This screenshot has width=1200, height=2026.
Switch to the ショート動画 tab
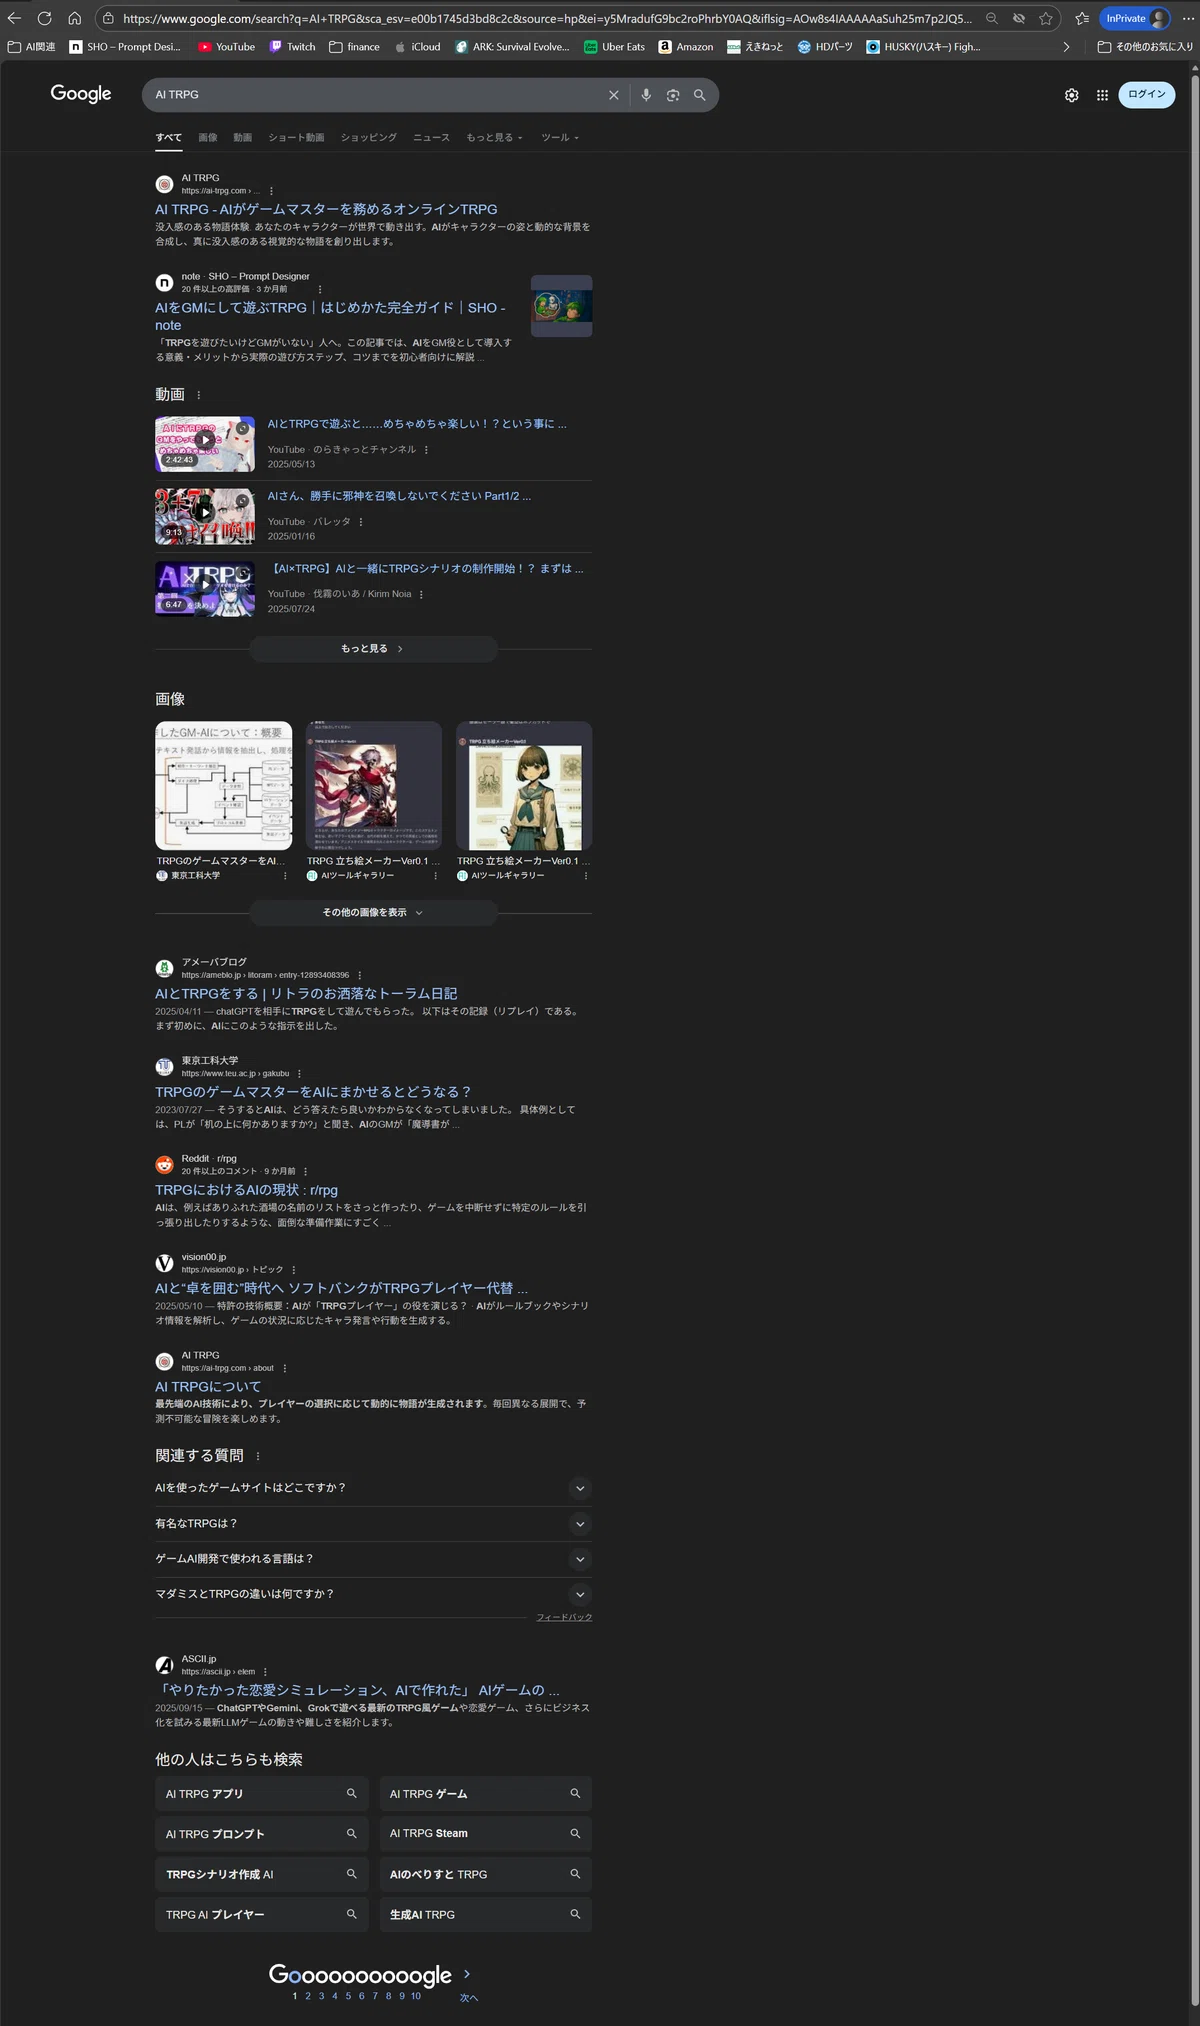tap(296, 138)
